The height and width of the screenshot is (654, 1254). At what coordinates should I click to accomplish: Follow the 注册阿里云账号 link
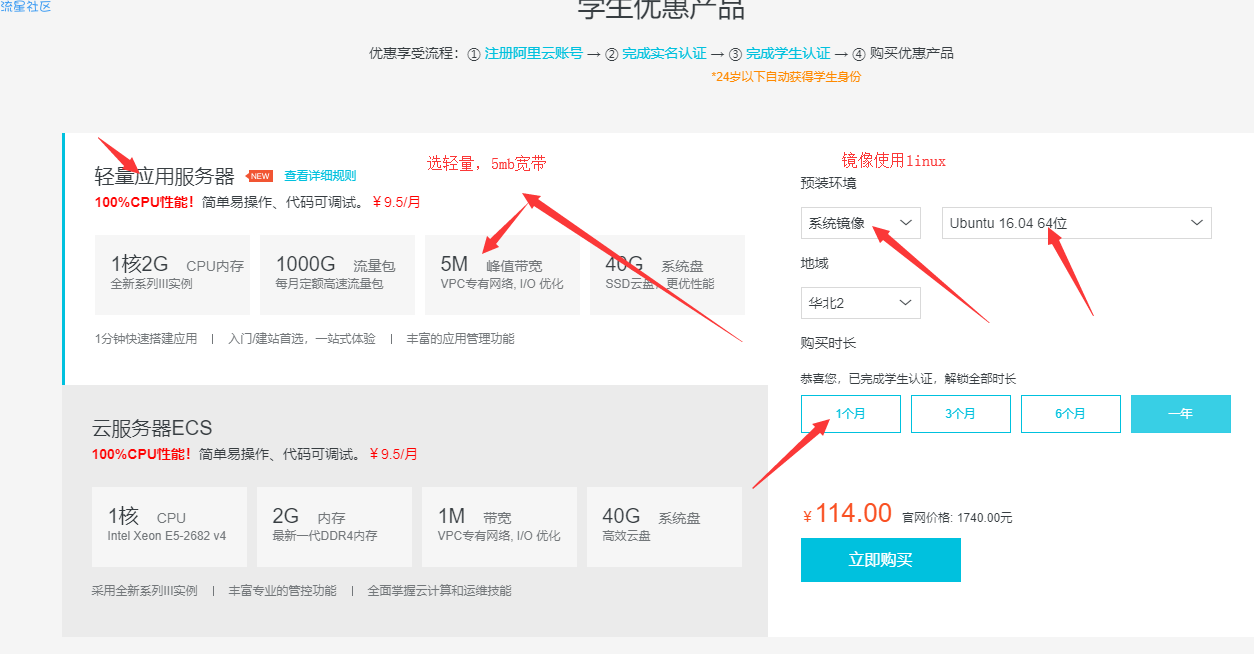click(533, 54)
